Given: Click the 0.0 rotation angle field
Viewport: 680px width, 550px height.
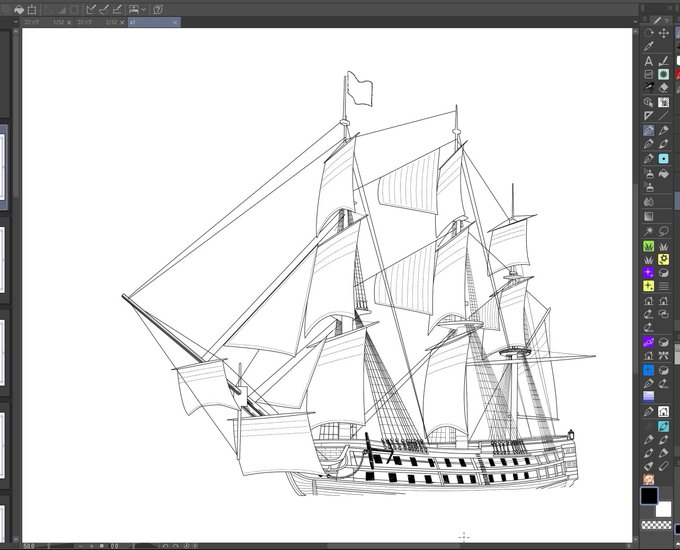Looking at the screenshot, I should (x=115, y=546).
